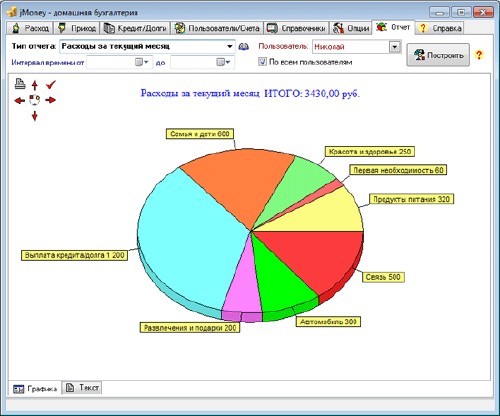Click the red up arrow chart control
Screen dimensions: 500x416
pos(35,85)
